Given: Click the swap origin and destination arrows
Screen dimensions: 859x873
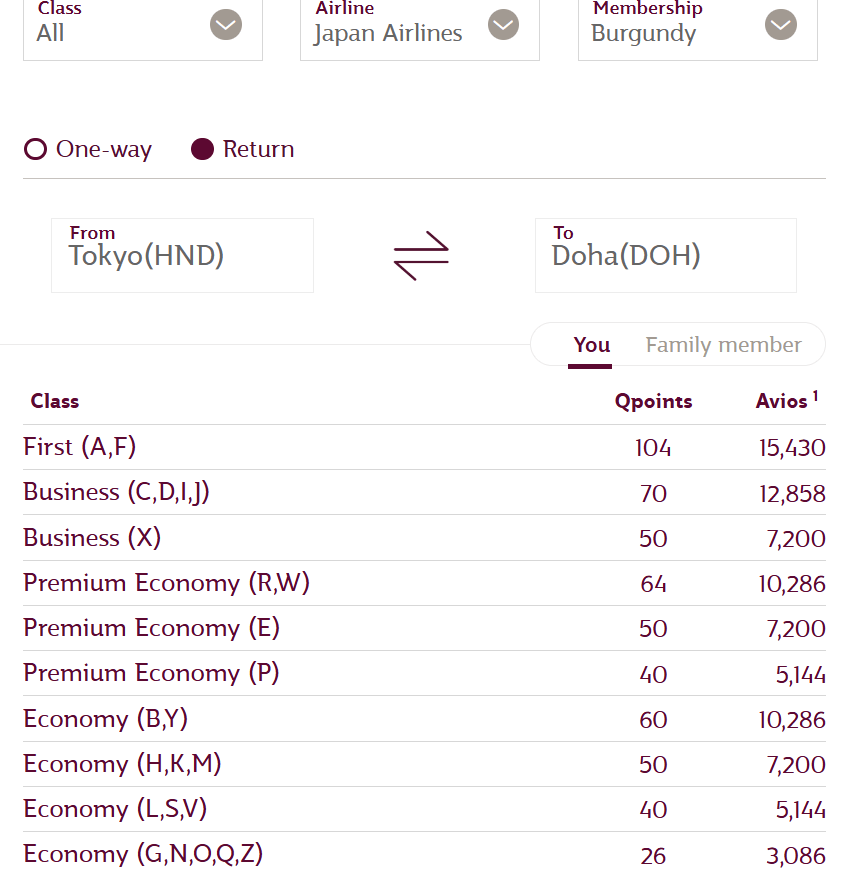Looking at the screenshot, I should [421, 256].
